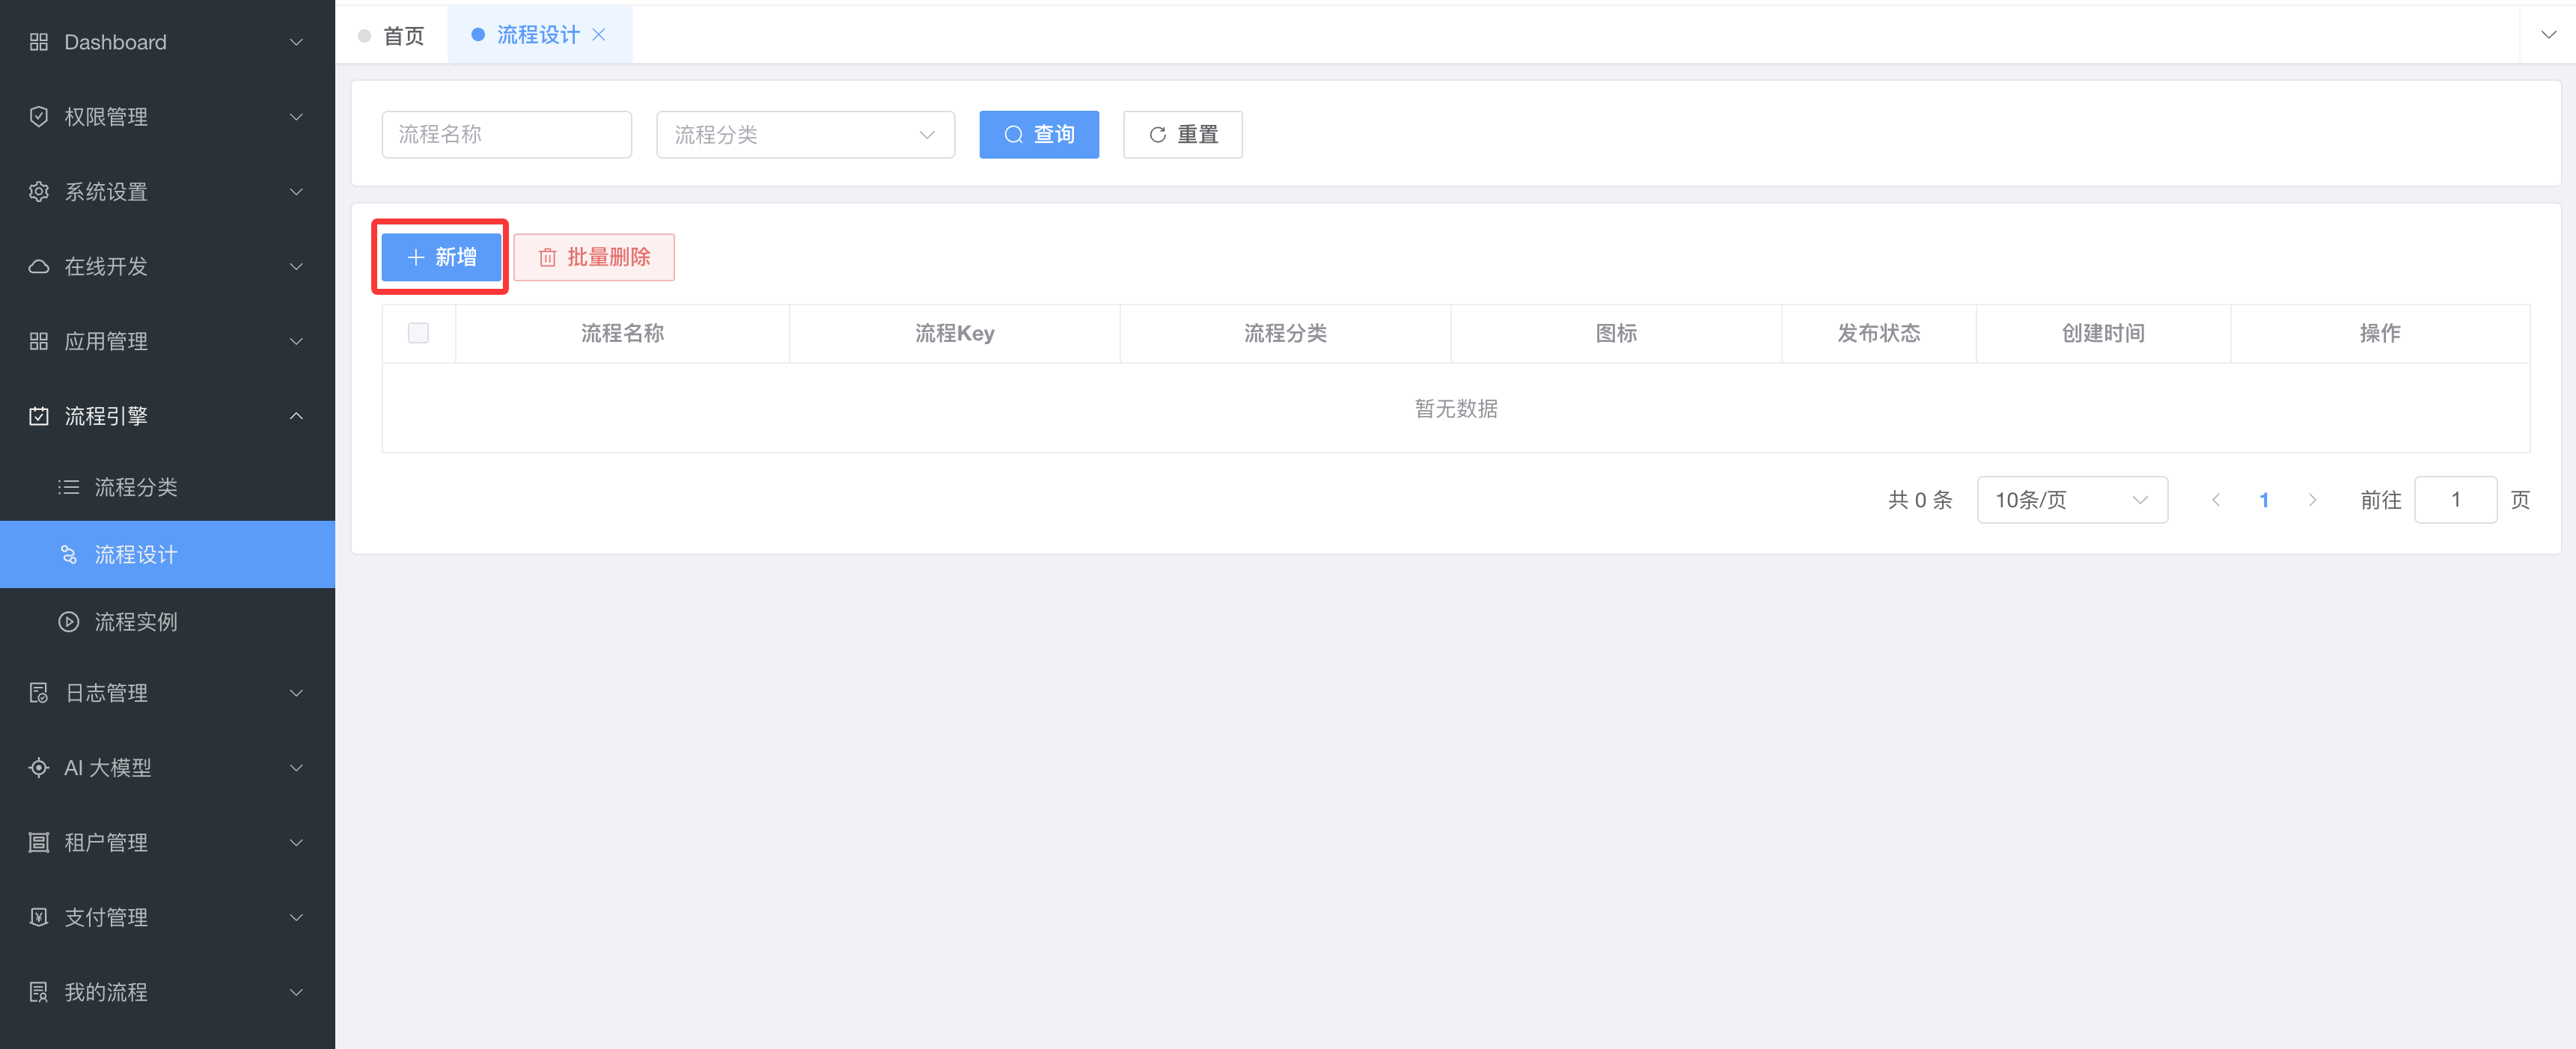
Task: Click the 流程名称 search input field
Action: [x=506, y=135]
